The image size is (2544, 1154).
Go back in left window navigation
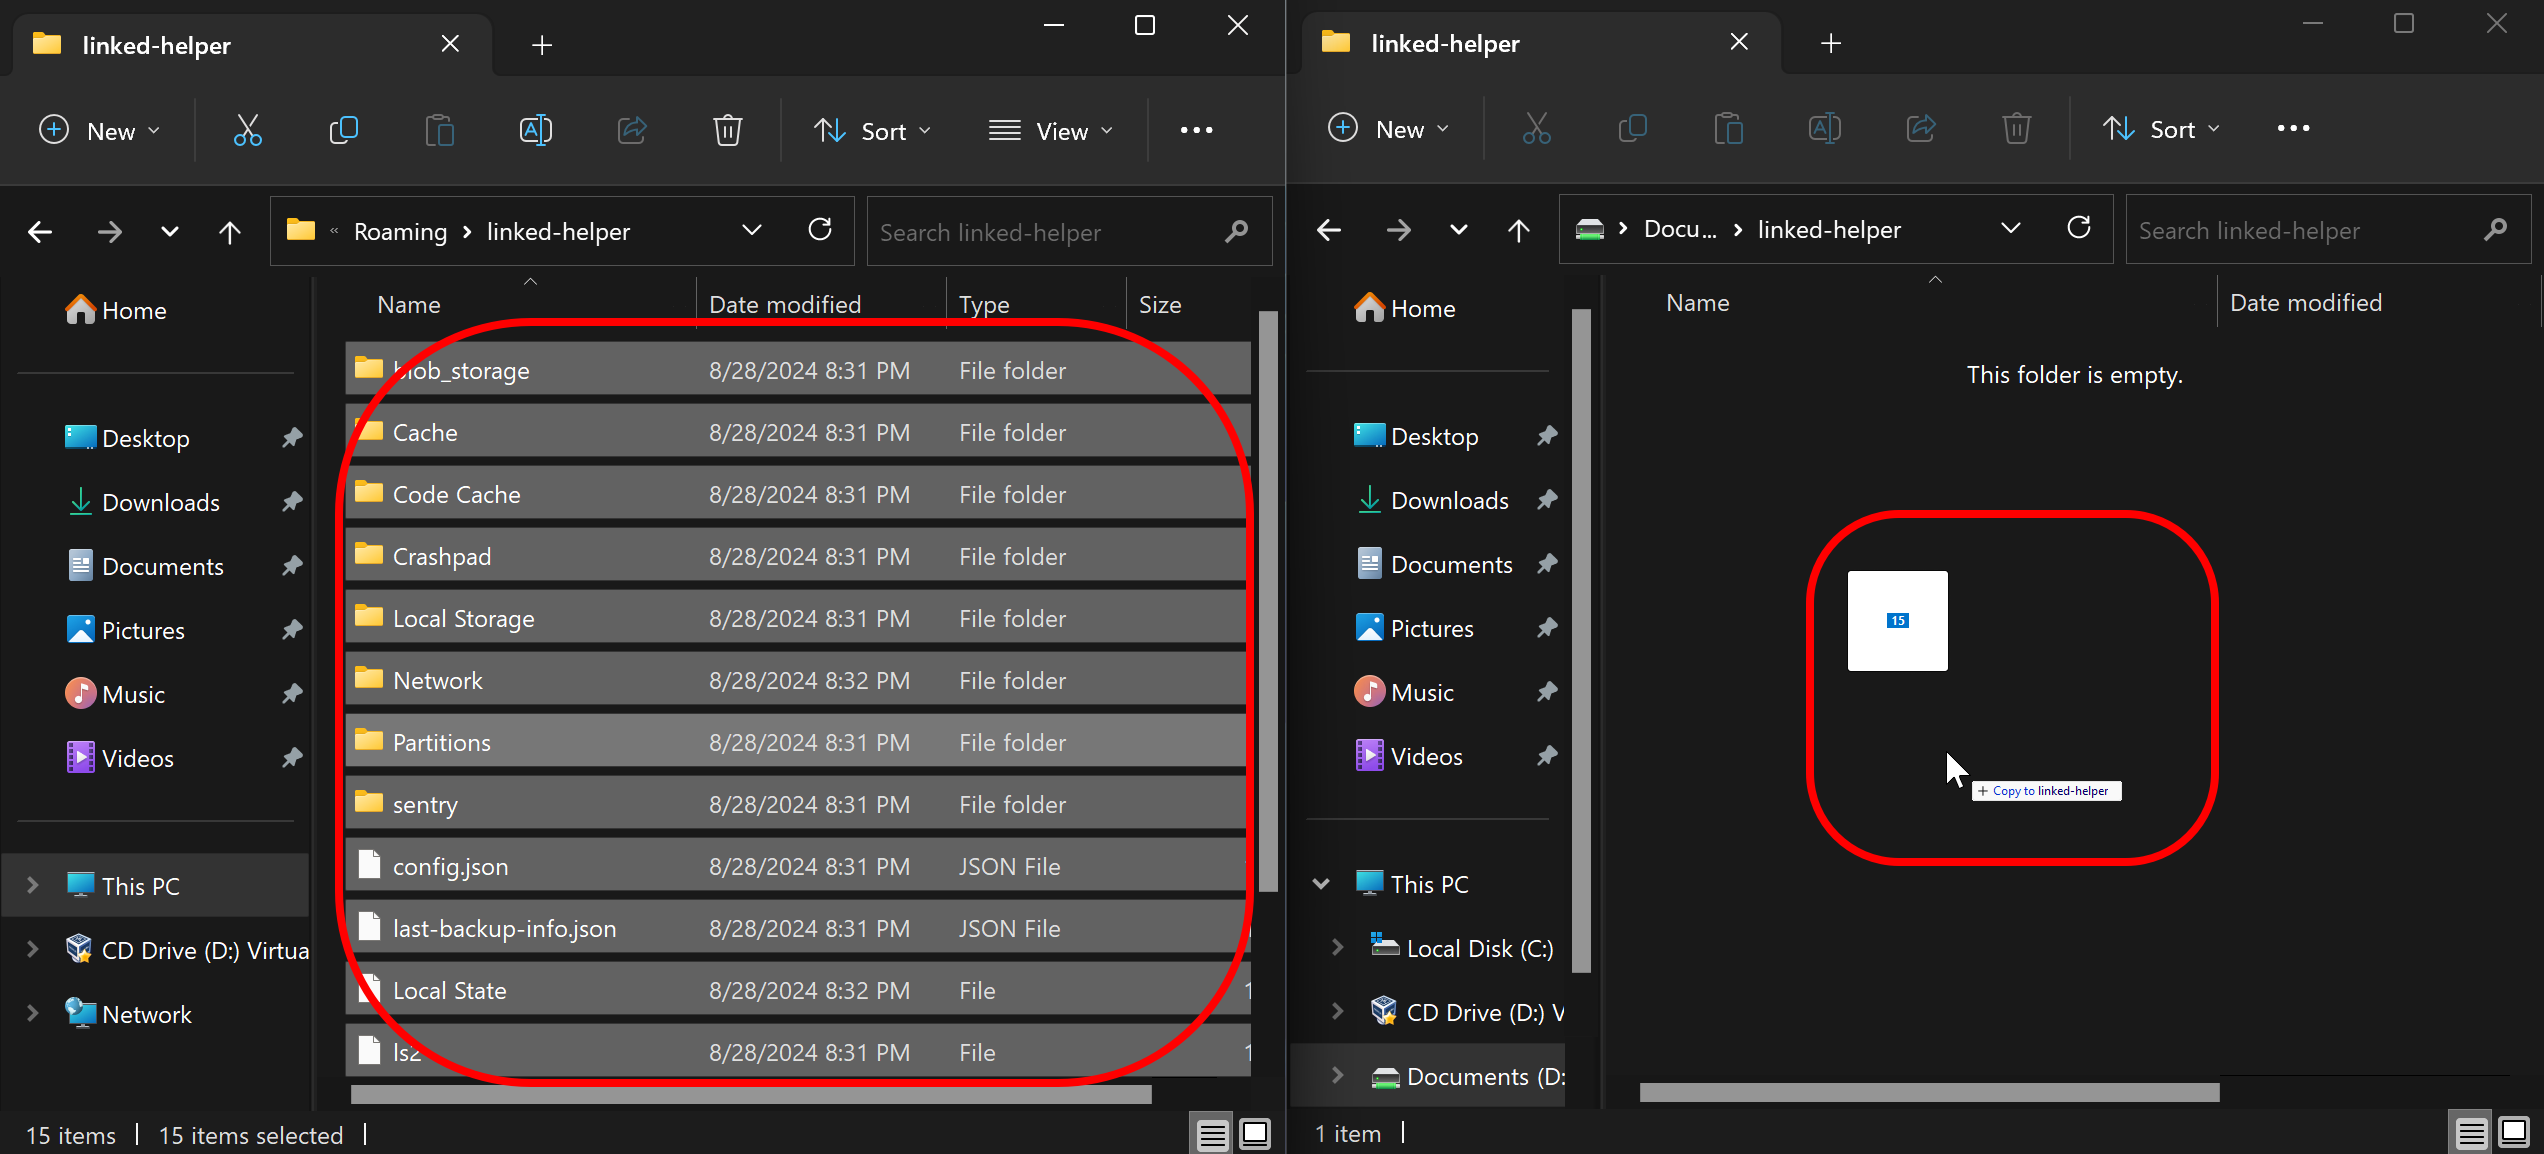pos(40,232)
